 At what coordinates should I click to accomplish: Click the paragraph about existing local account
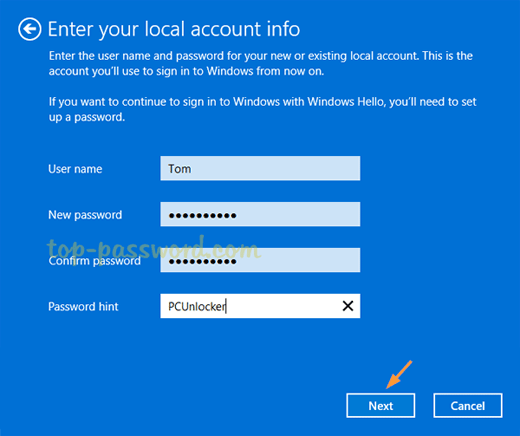[x=261, y=63]
